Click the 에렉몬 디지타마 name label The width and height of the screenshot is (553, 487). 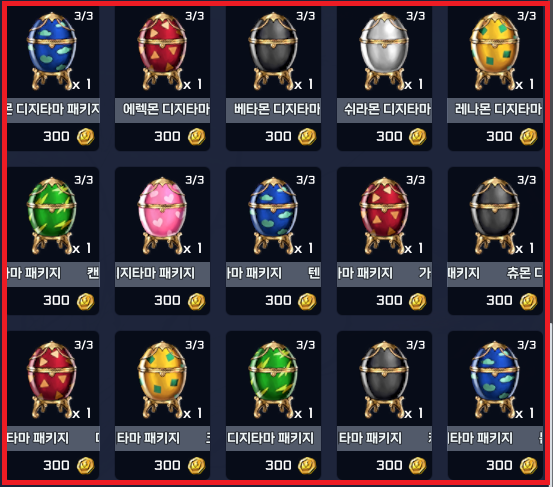163,110
